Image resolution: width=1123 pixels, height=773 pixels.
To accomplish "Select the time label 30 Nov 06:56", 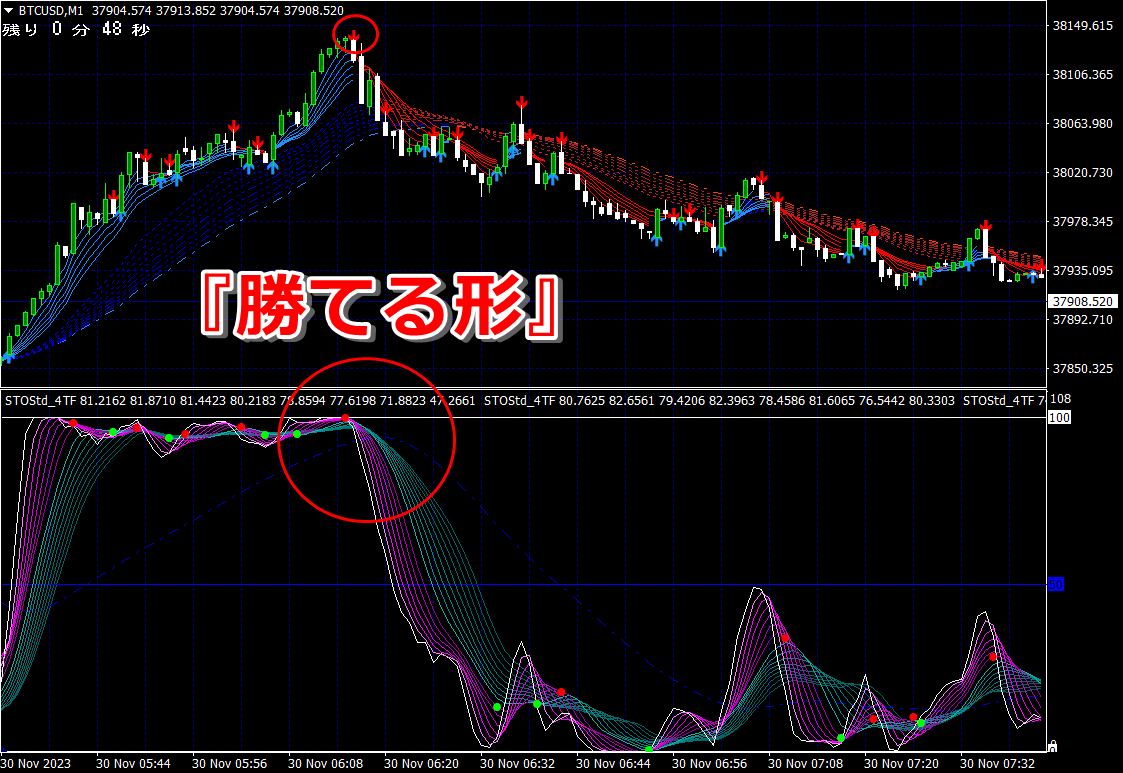I will [x=709, y=764].
